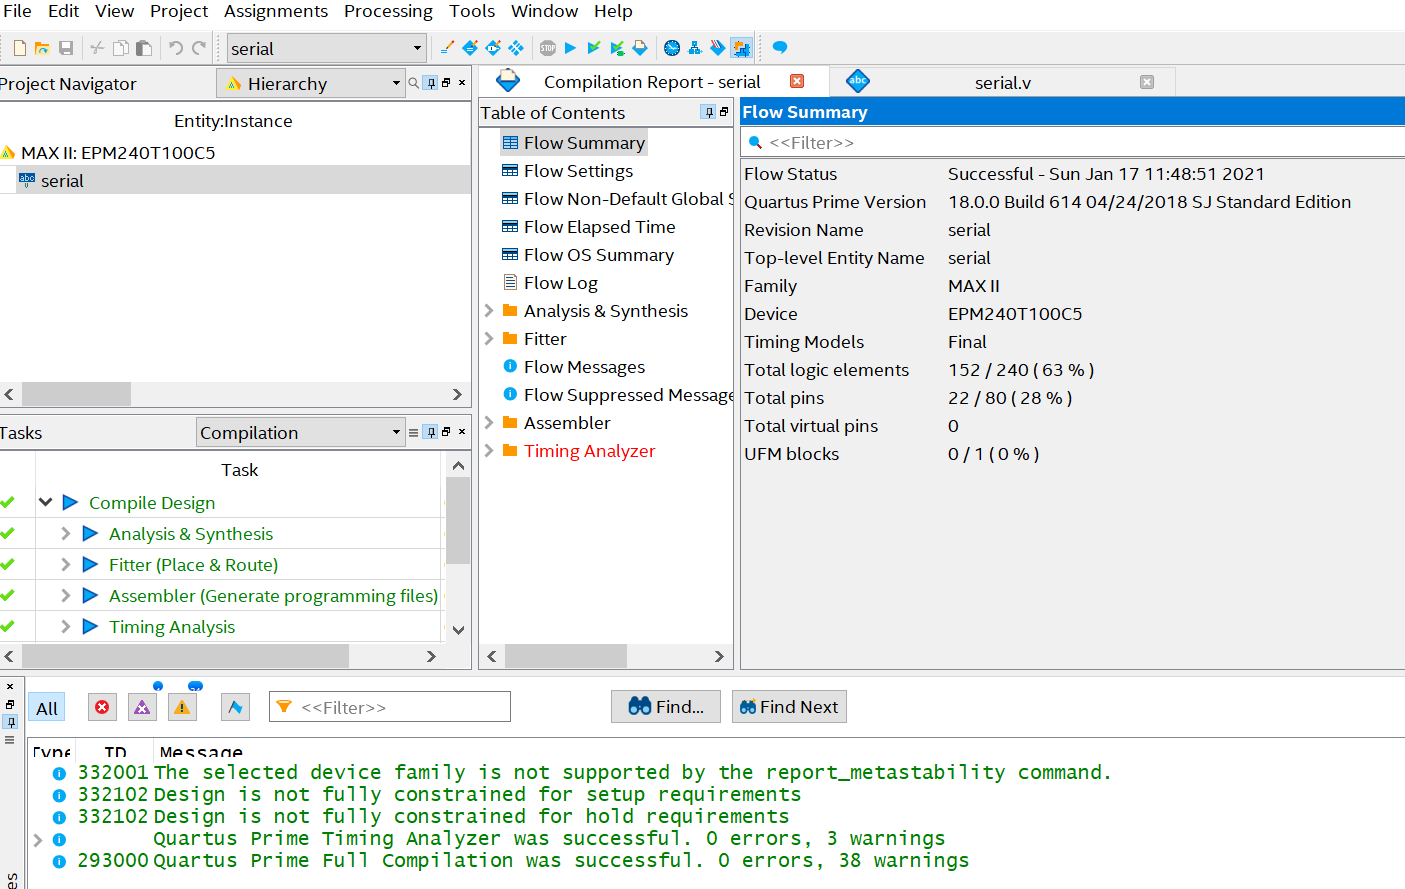Close the serial.v tab
This screenshot has height=889, width=1405.
[x=1147, y=82]
